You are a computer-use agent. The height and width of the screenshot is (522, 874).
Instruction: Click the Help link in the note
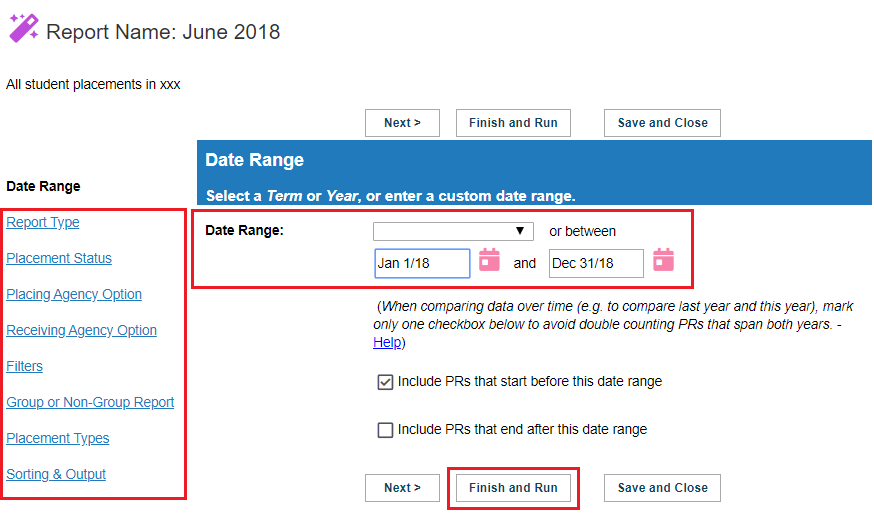[x=387, y=342]
